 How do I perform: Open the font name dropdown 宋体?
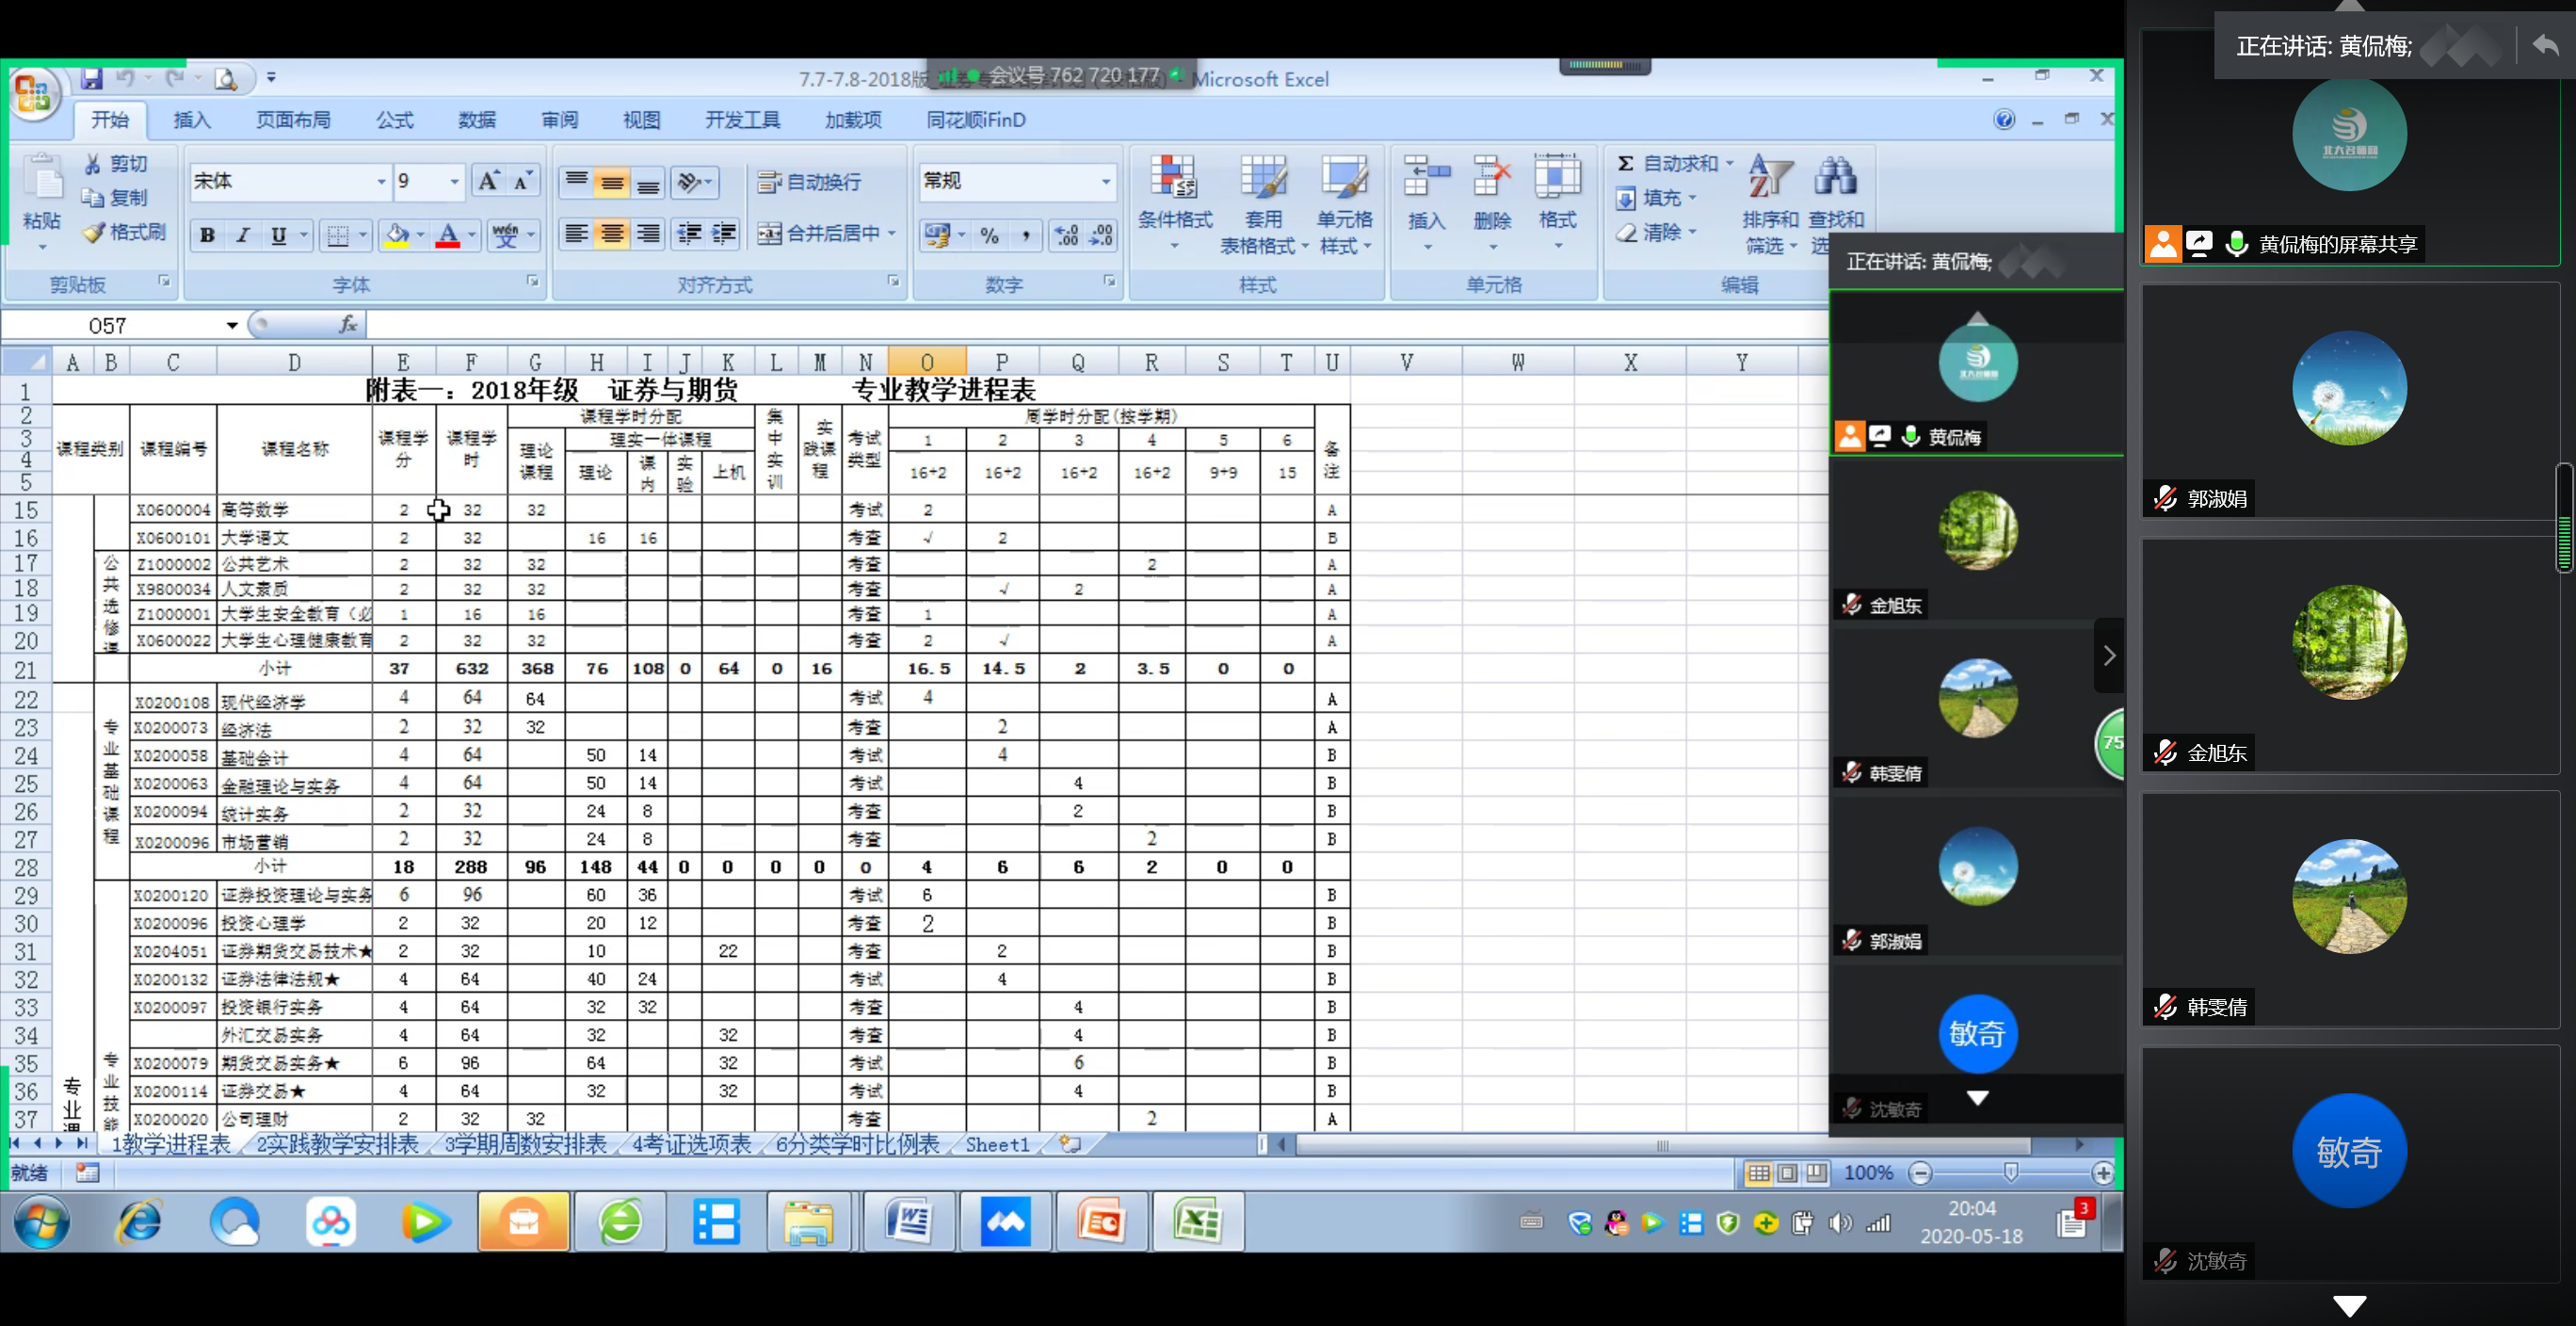381,182
